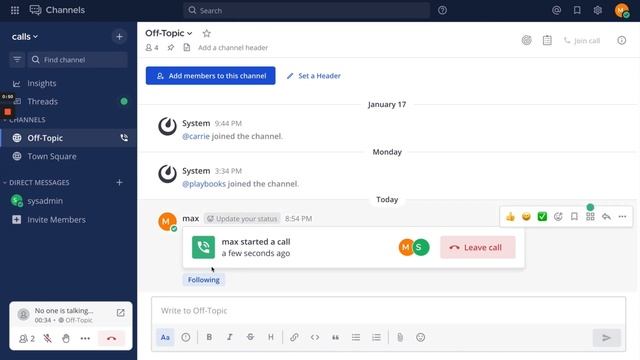Open channel info panel icon
The width and height of the screenshot is (640, 360).
(622, 40)
